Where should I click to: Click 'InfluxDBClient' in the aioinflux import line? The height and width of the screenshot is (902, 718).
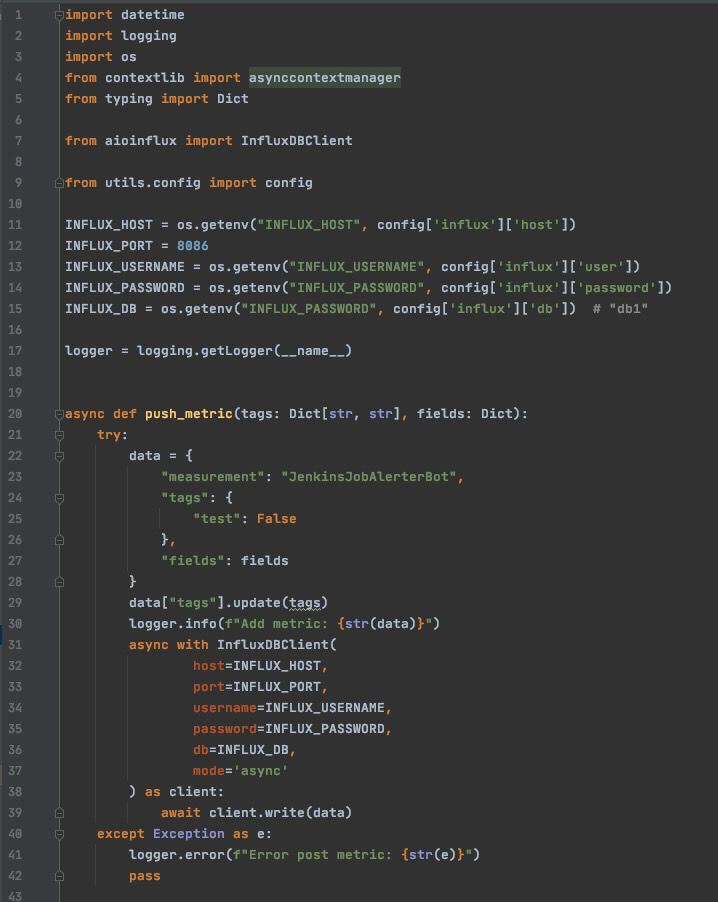(296, 141)
